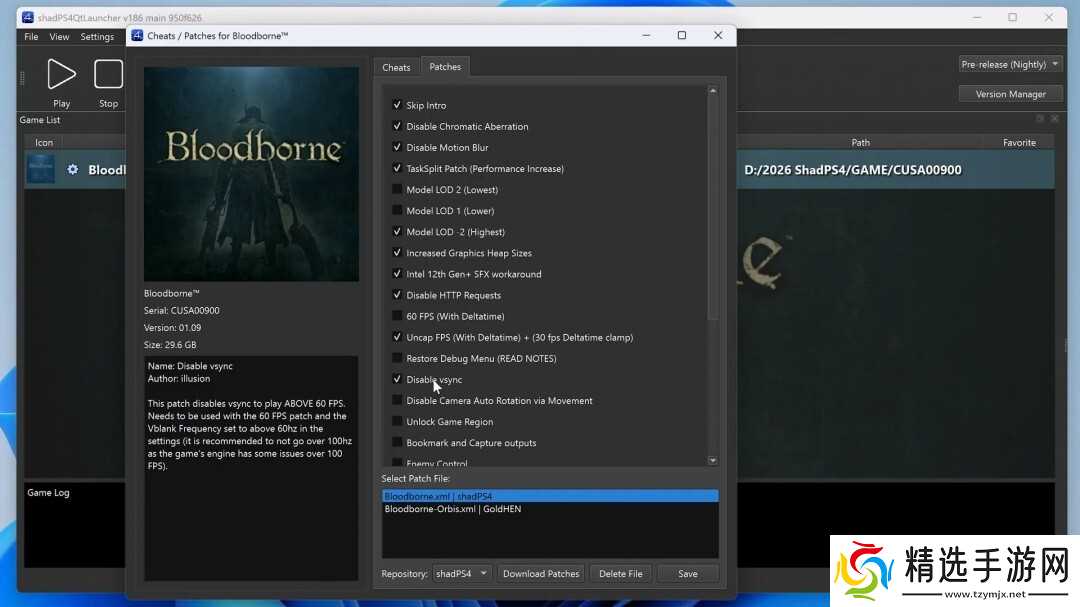Viewport: 1080px width, 607px height.
Task: Toggle the Disable Motion Blur checkbox
Action: [x=397, y=147]
